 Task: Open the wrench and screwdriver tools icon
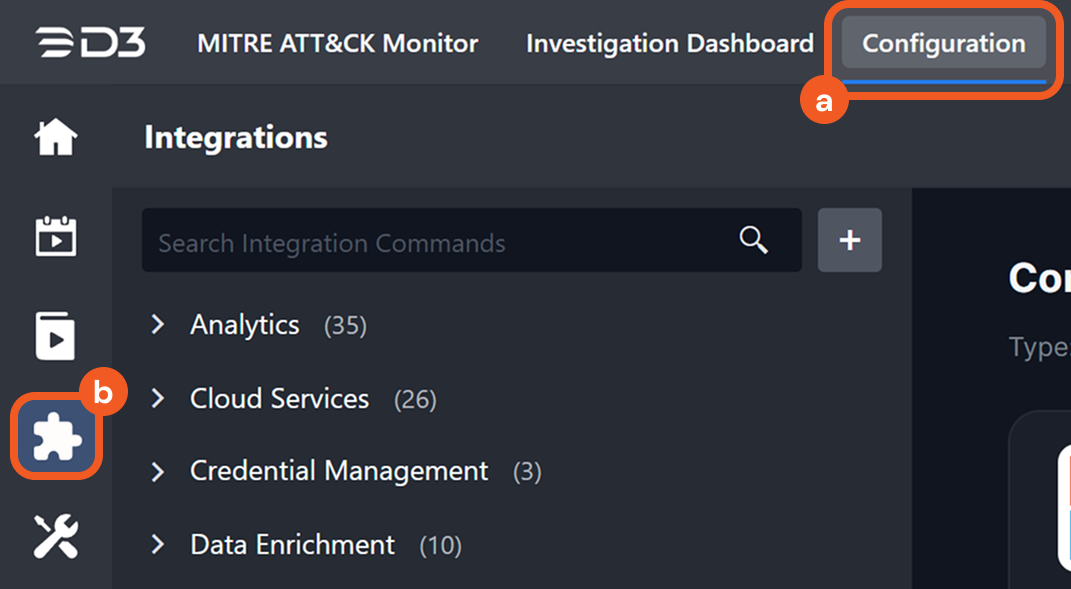click(56, 536)
